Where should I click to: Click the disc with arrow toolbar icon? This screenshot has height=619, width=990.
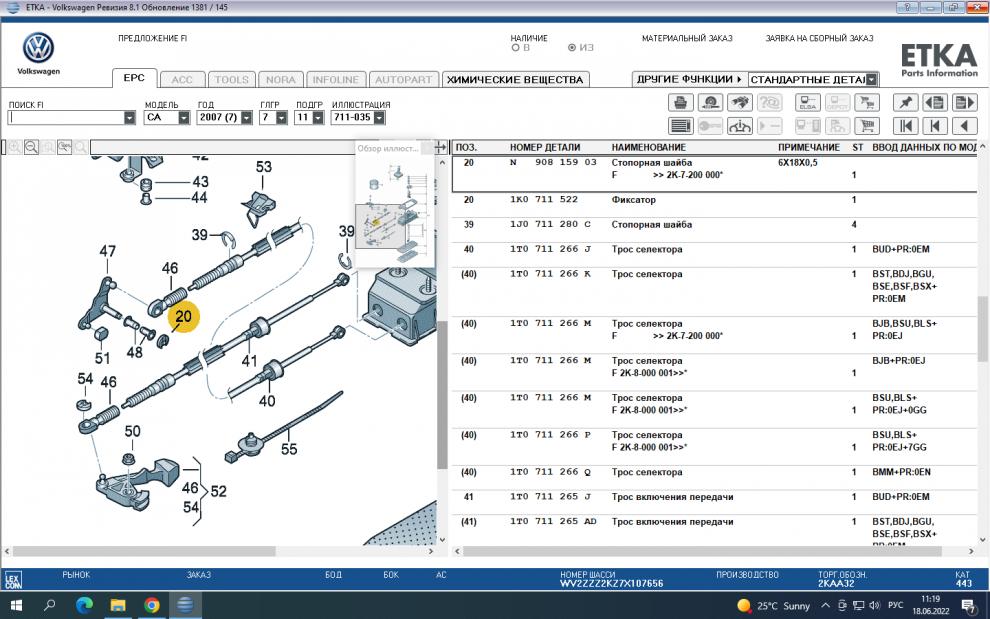coord(710,102)
